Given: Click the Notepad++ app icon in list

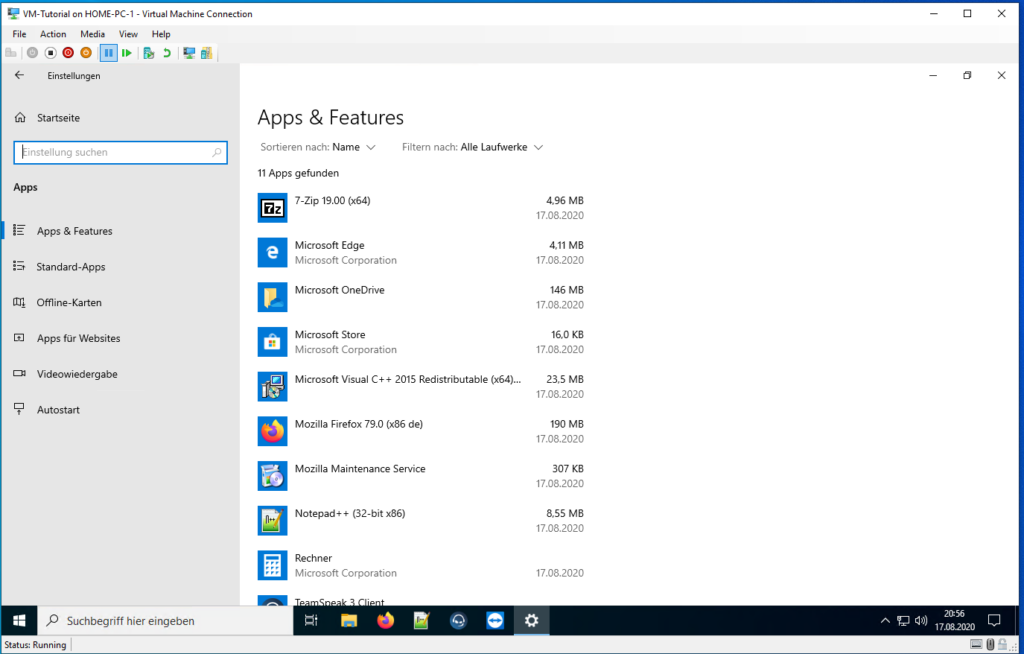Looking at the screenshot, I should (272, 521).
